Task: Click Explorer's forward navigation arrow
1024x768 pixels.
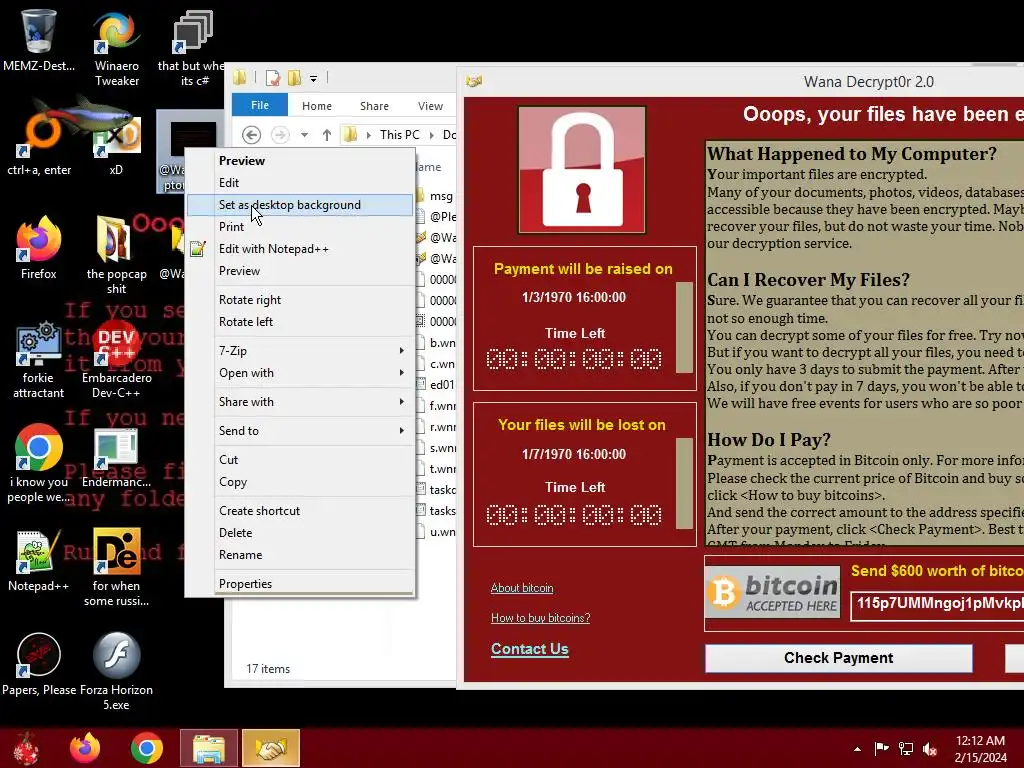Action: [x=280, y=135]
